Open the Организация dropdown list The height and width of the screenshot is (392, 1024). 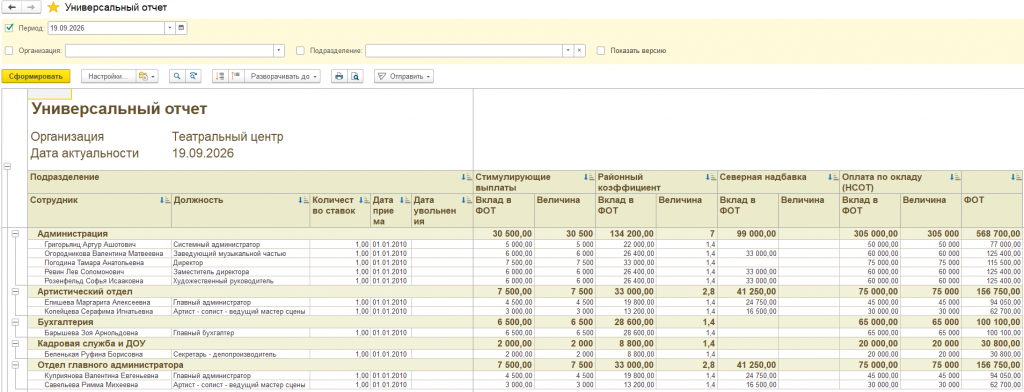pyautogui.click(x=280, y=50)
